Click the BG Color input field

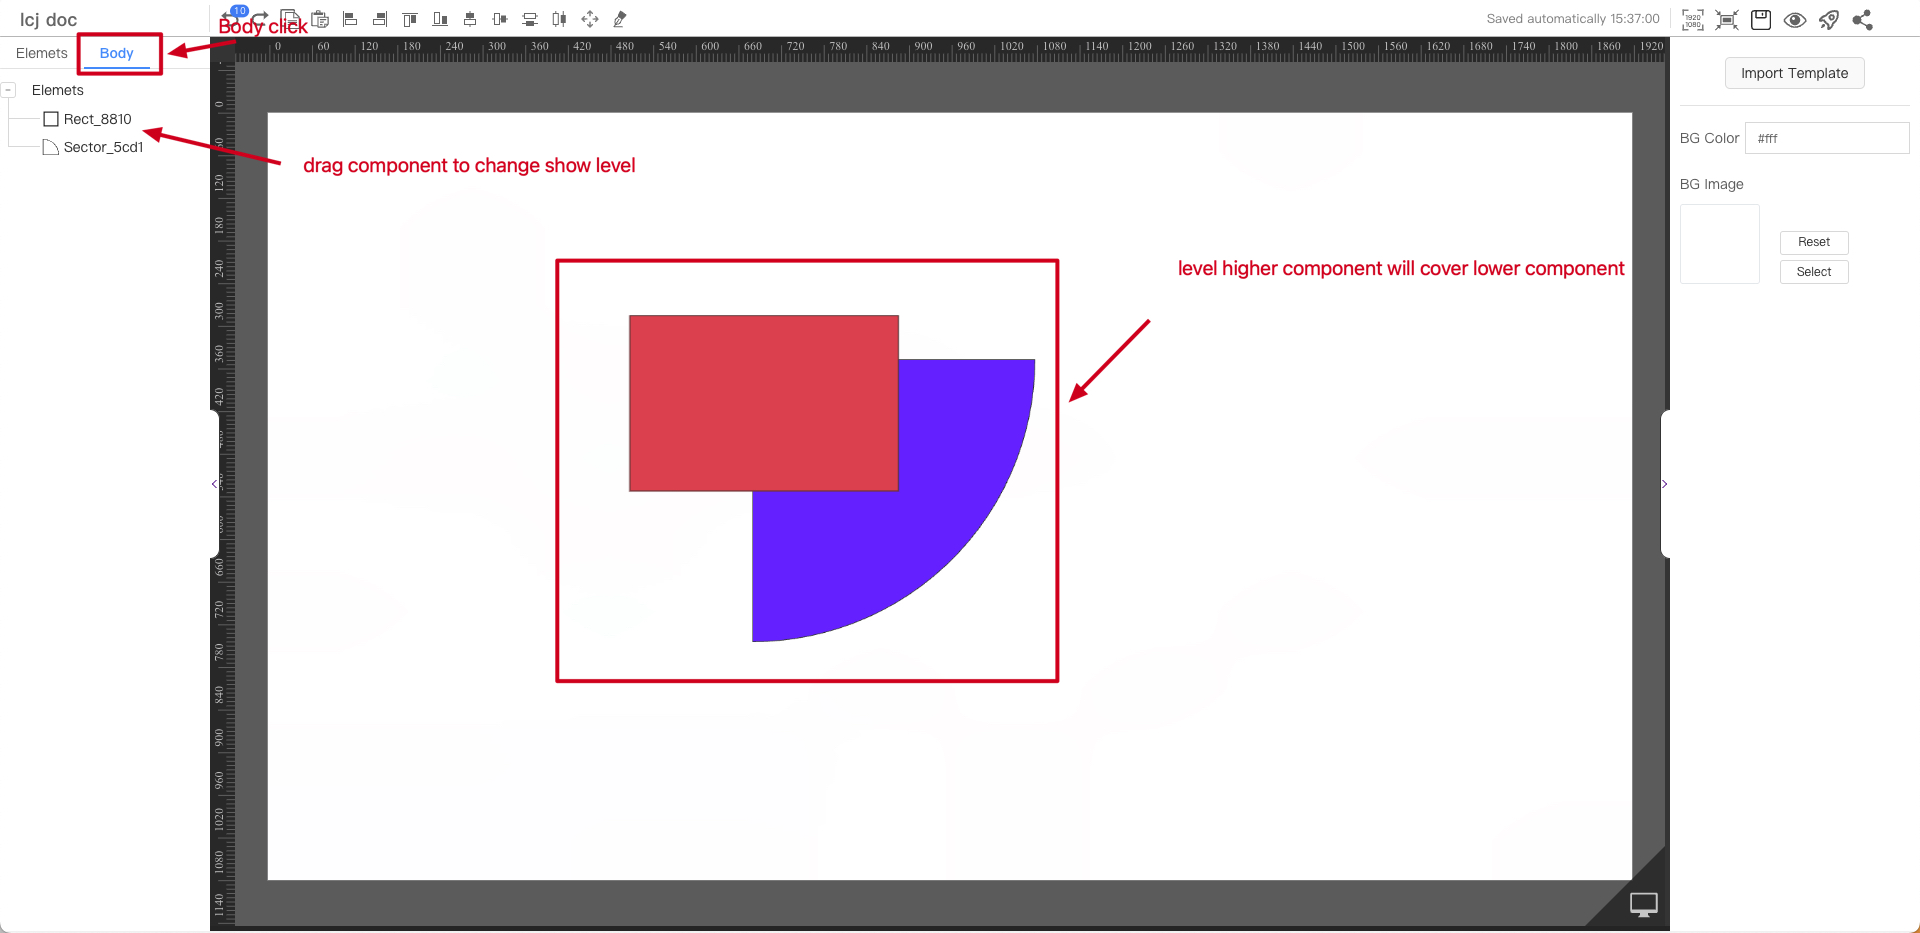(x=1827, y=138)
